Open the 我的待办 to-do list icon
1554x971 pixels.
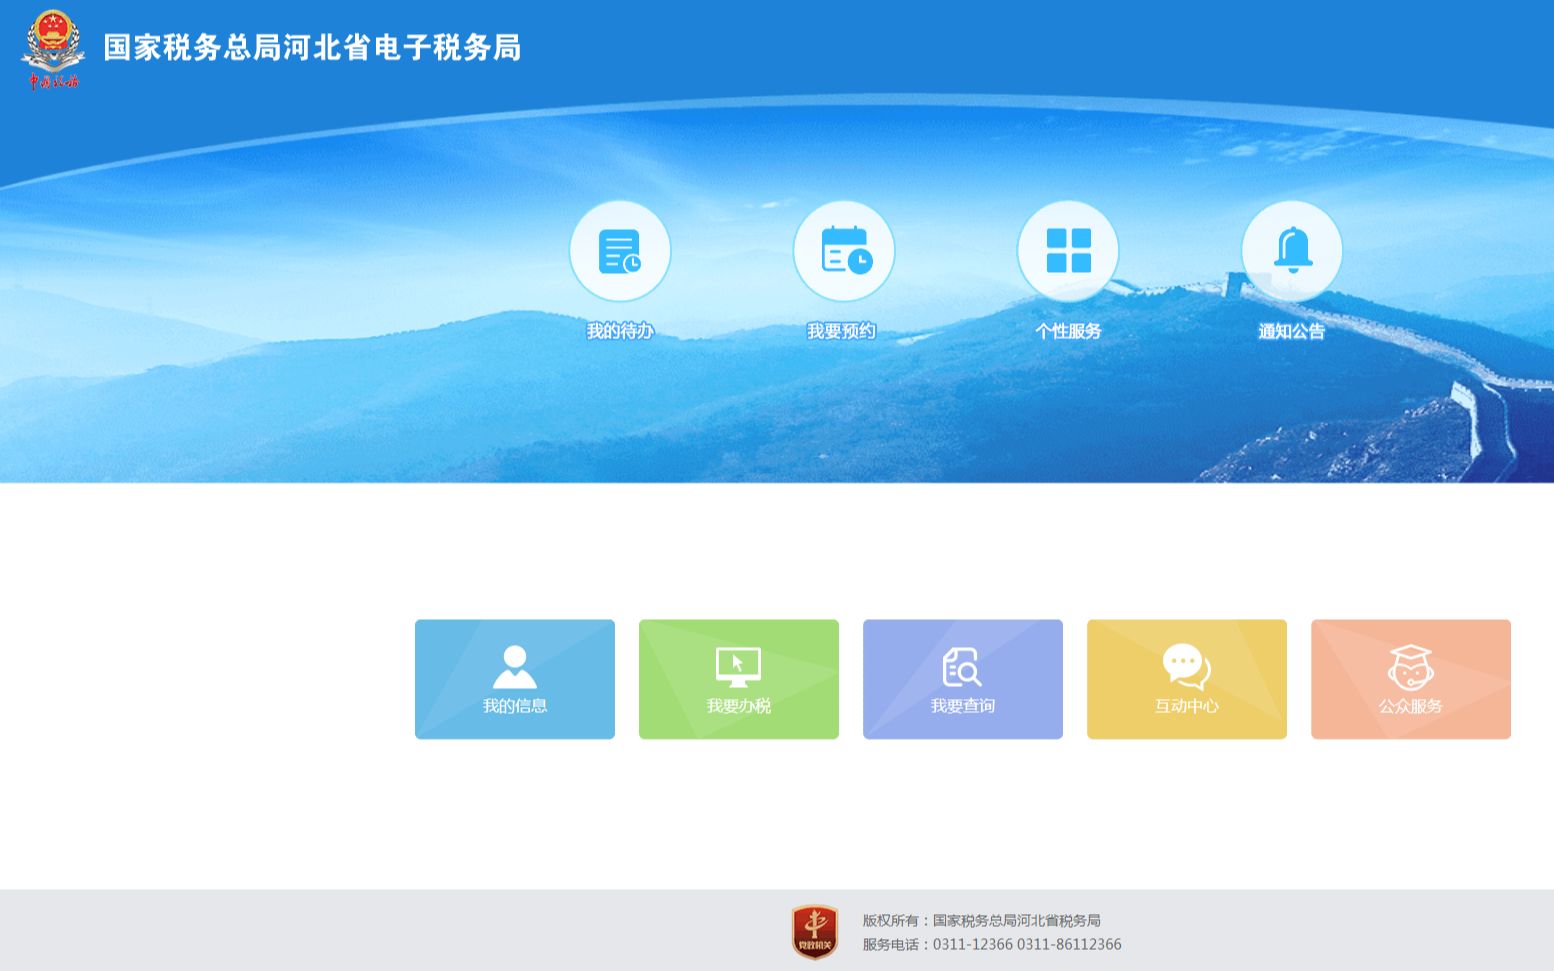pyautogui.click(x=620, y=251)
